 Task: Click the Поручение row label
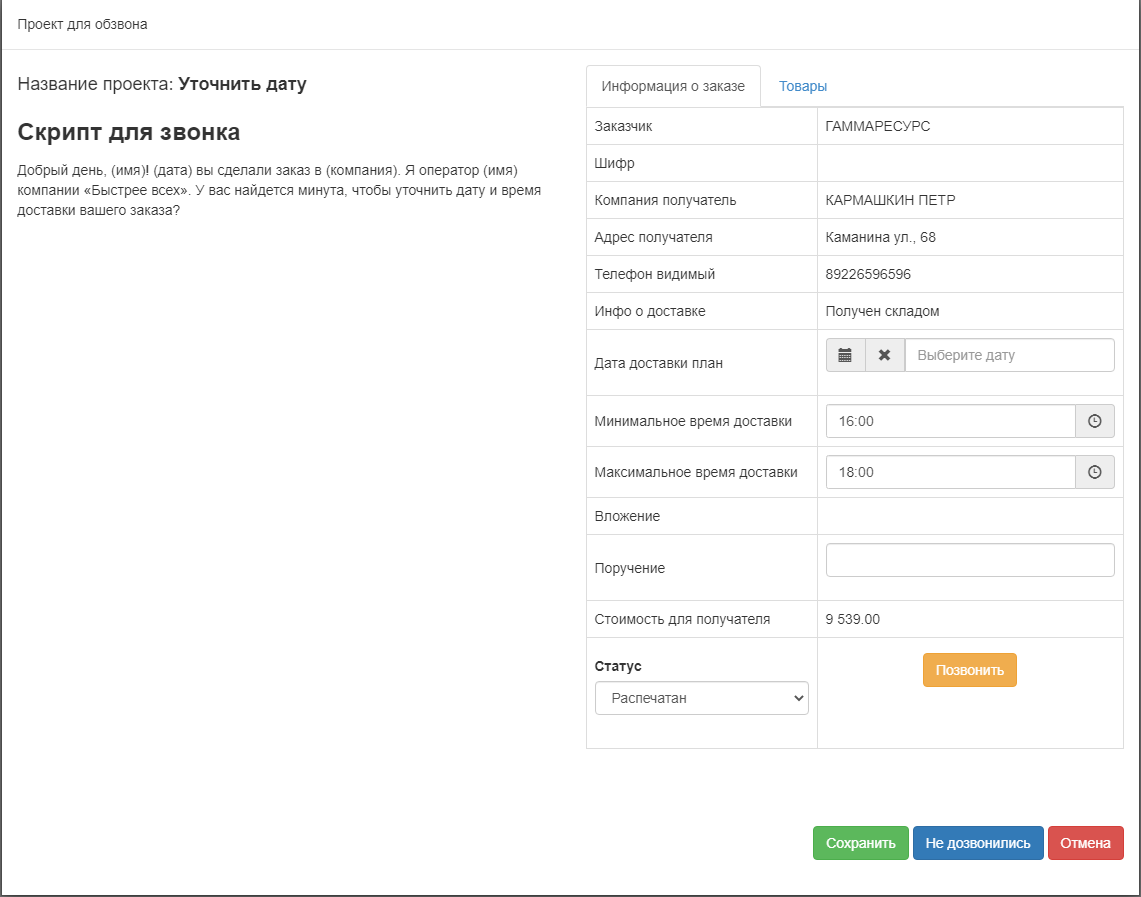click(629, 568)
